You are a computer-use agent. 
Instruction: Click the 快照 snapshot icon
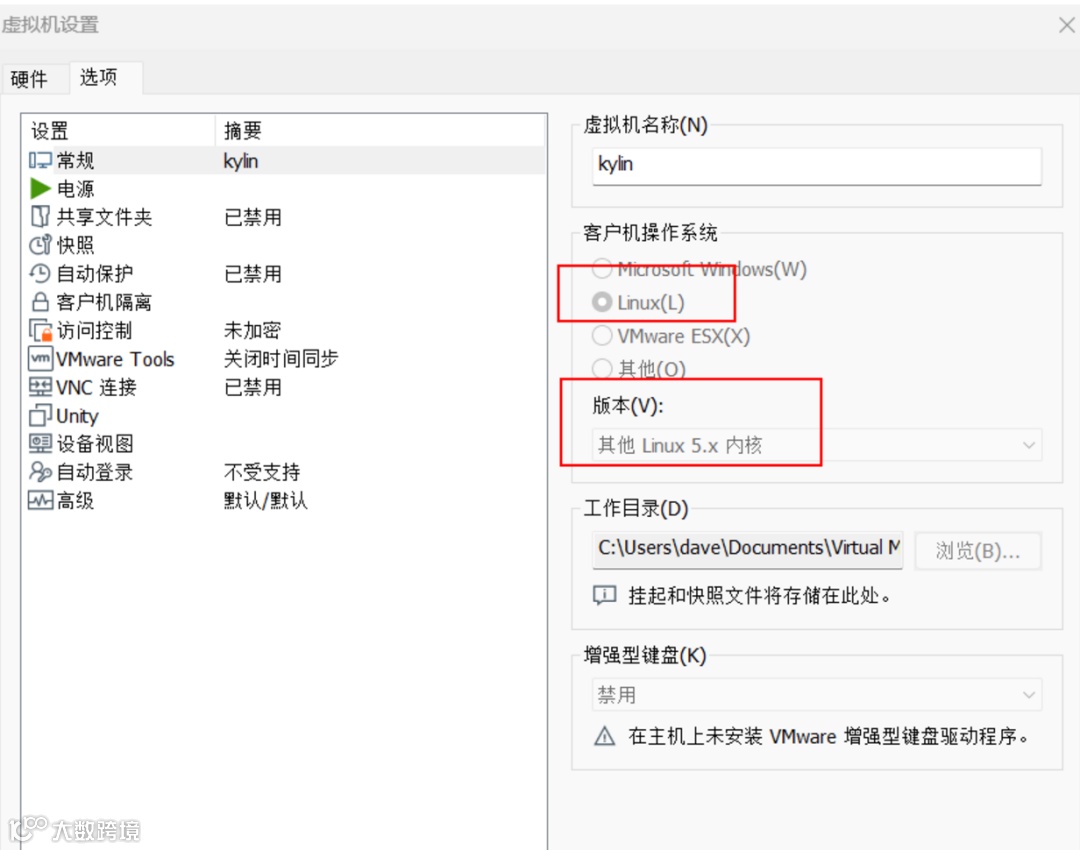[40, 245]
